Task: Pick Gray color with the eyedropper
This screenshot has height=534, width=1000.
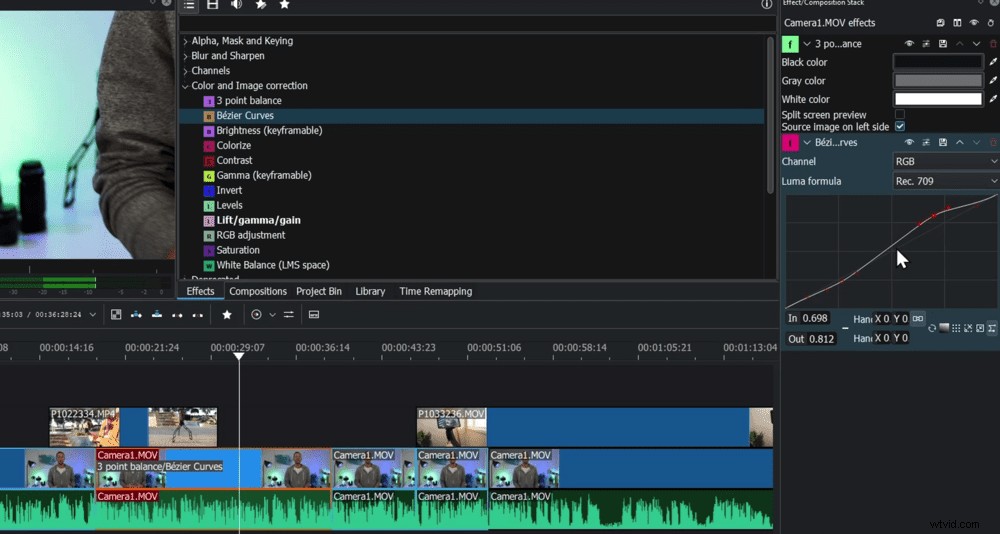Action: (x=993, y=80)
